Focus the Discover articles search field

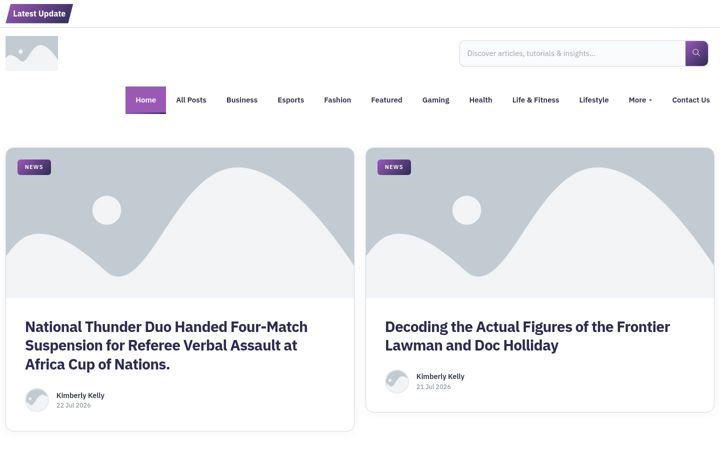(x=572, y=53)
